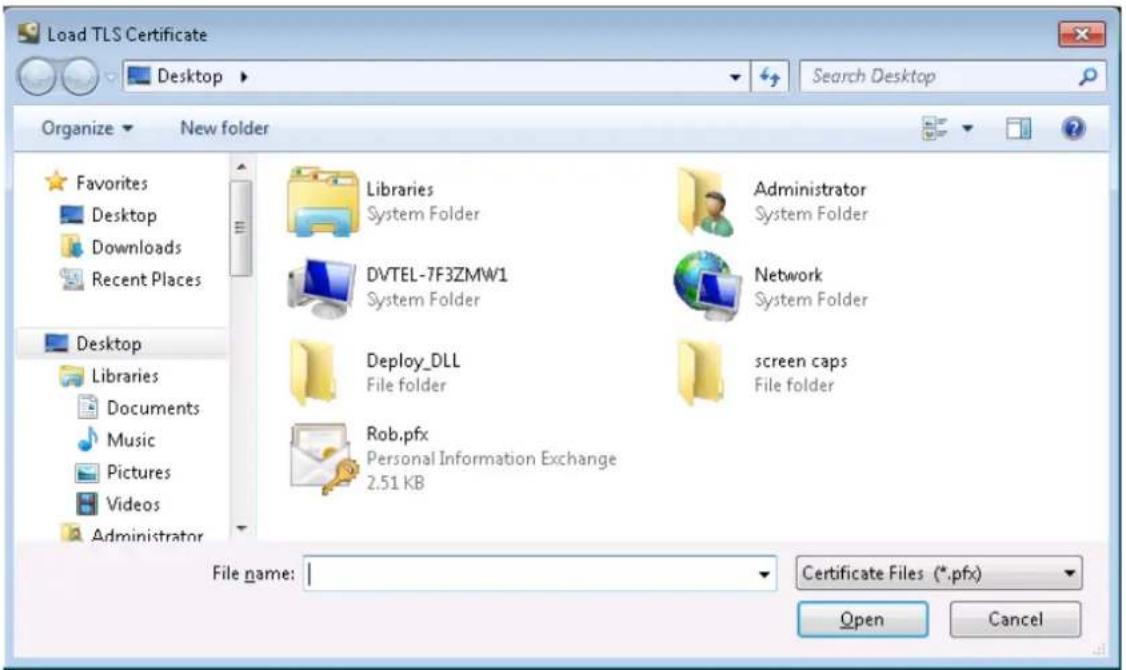Click the navigation pane scrollbar thumb
This screenshot has height=670, width=1126.
pyautogui.click(x=241, y=228)
